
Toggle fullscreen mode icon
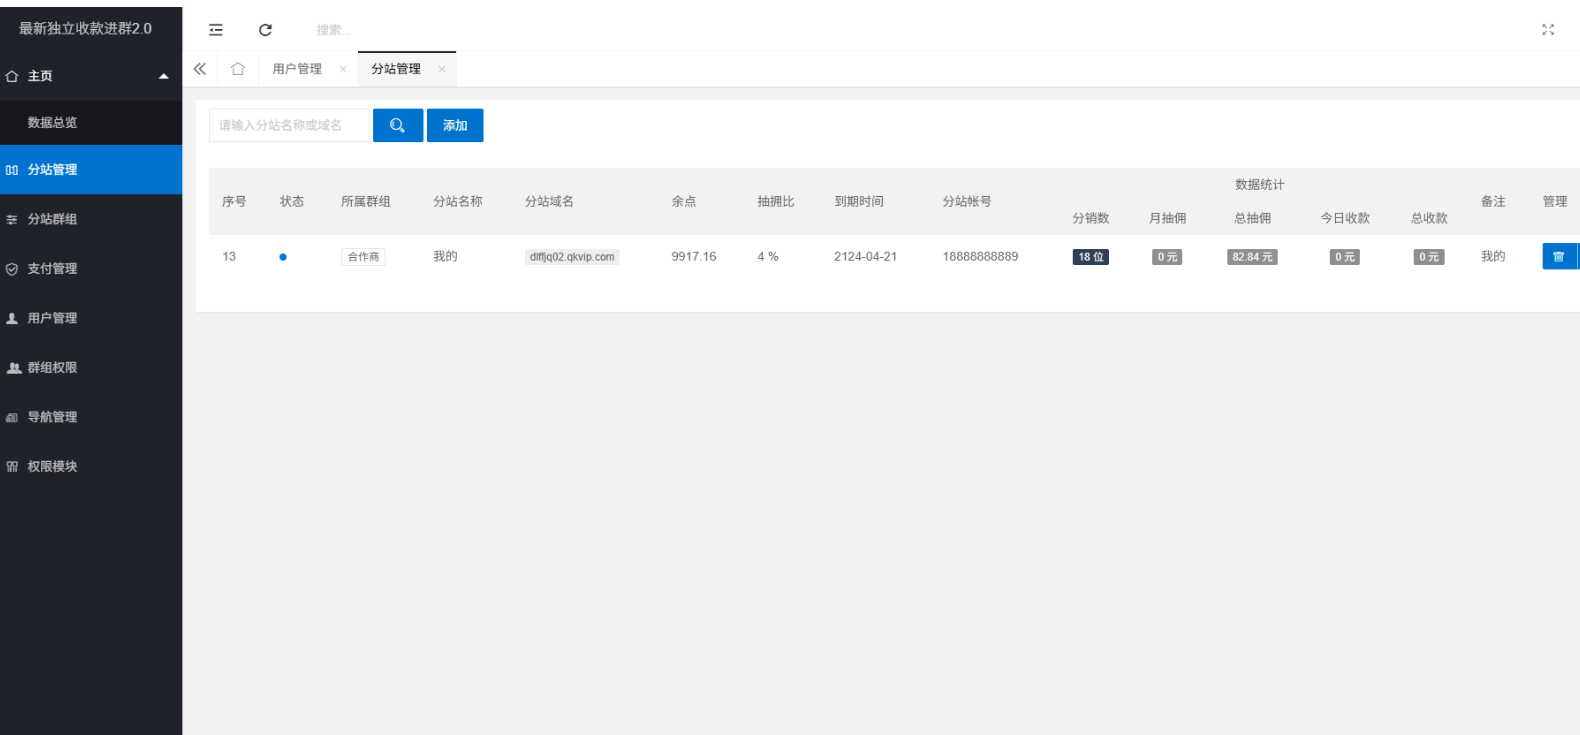[1548, 30]
